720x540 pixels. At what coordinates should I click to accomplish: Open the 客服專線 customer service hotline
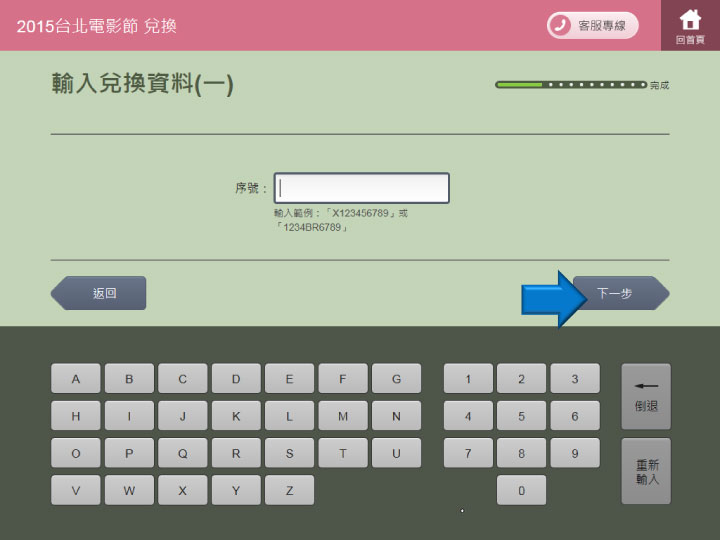pyautogui.click(x=592, y=25)
